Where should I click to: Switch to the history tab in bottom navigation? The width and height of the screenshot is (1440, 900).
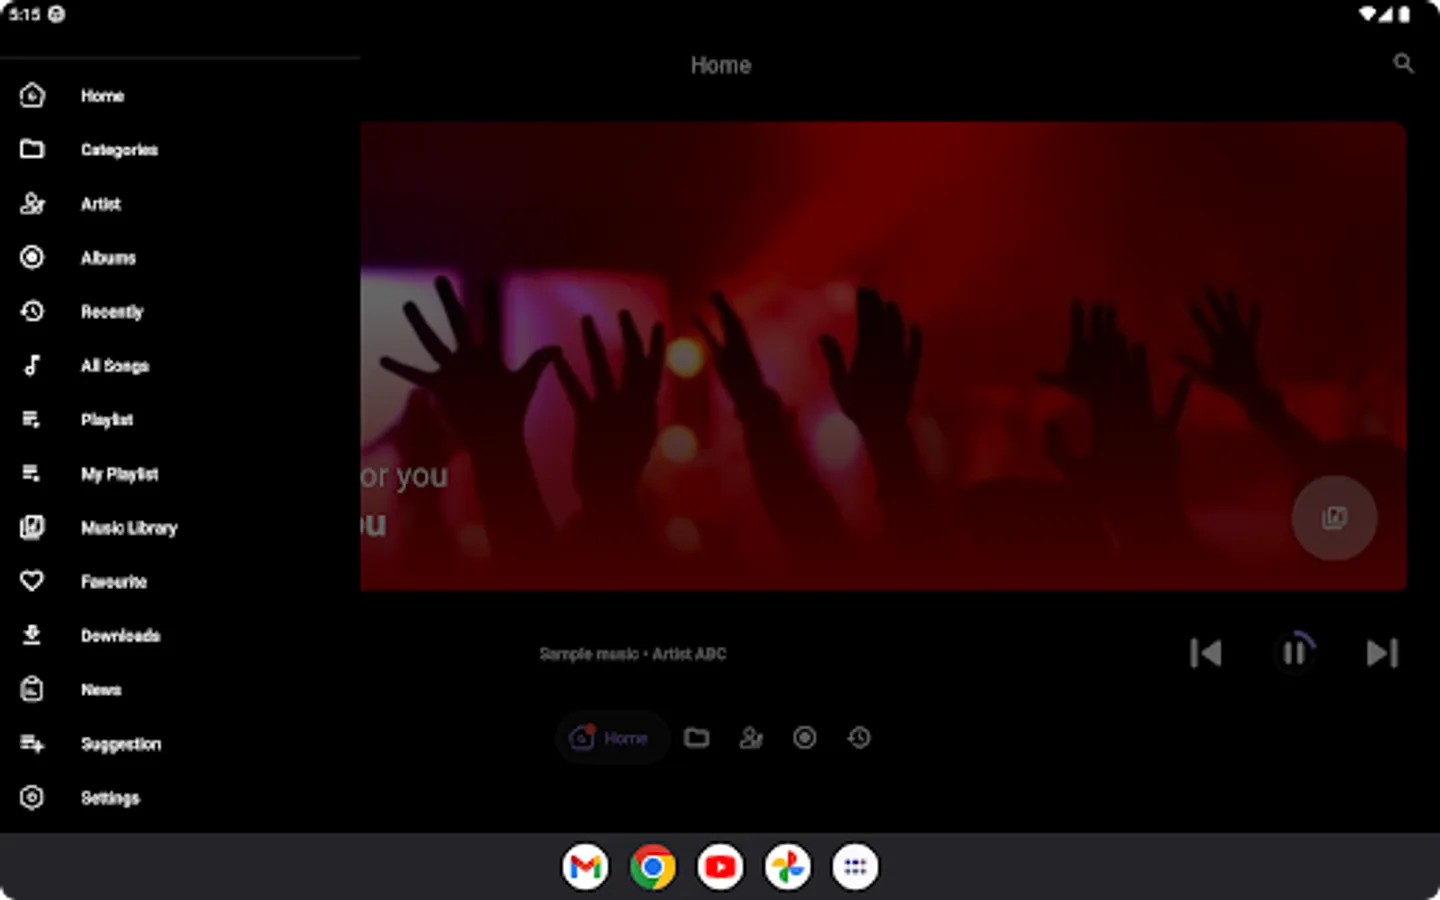click(x=859, y=738)
